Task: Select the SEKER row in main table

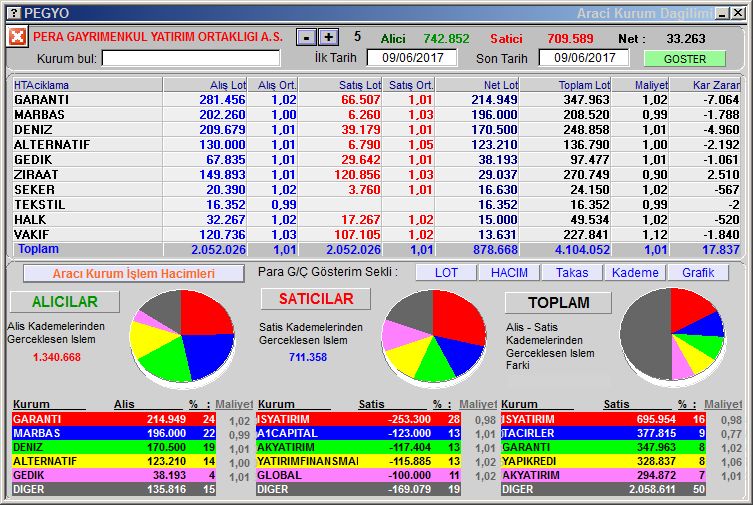Action: pyautogui.click(x=376, y=190)
